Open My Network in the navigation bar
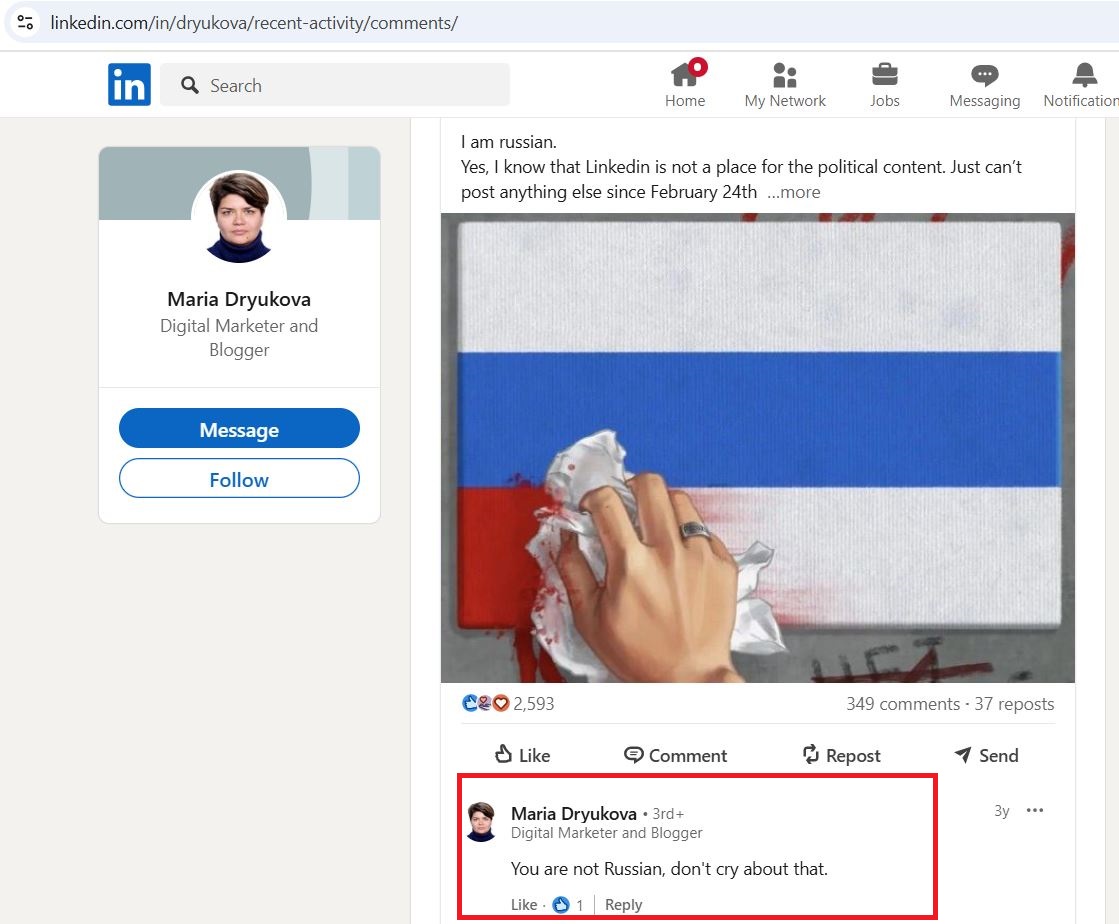 (785, 84)
